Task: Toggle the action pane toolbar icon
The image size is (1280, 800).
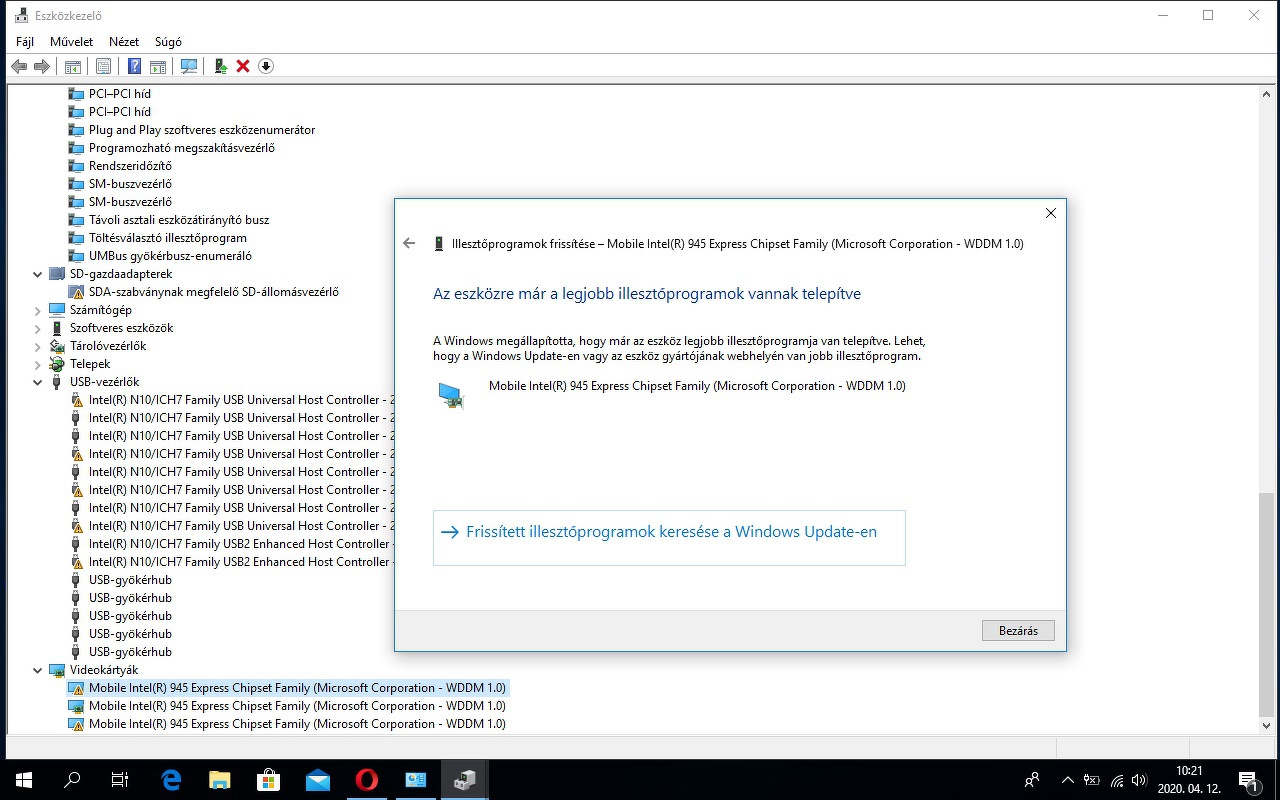Action: pyautogui.click(x=157, y=66)
